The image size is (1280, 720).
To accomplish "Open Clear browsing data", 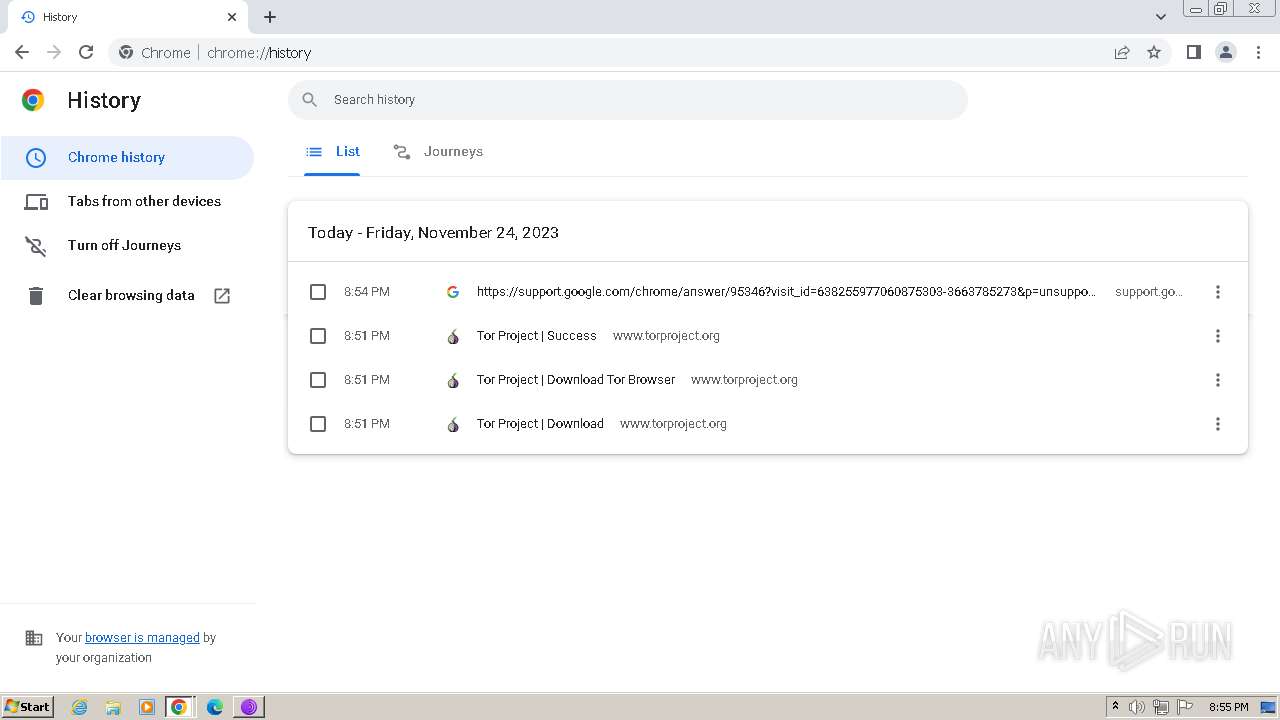I will [x=127, y=295].
